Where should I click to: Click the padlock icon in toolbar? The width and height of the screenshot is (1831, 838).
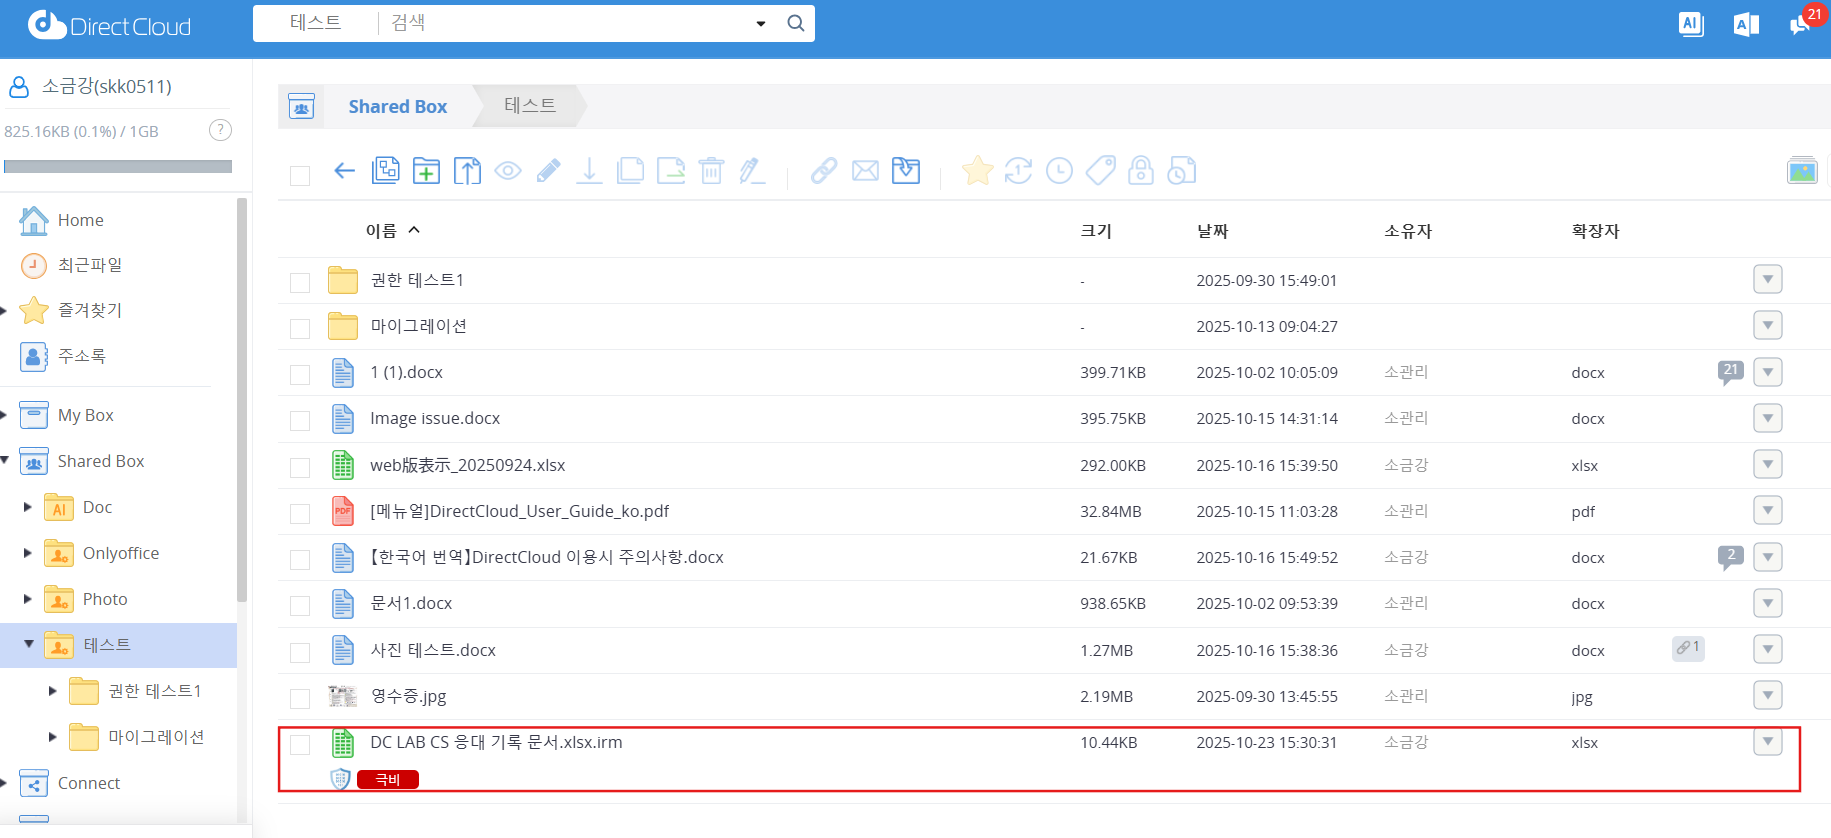coord(1141,171)
